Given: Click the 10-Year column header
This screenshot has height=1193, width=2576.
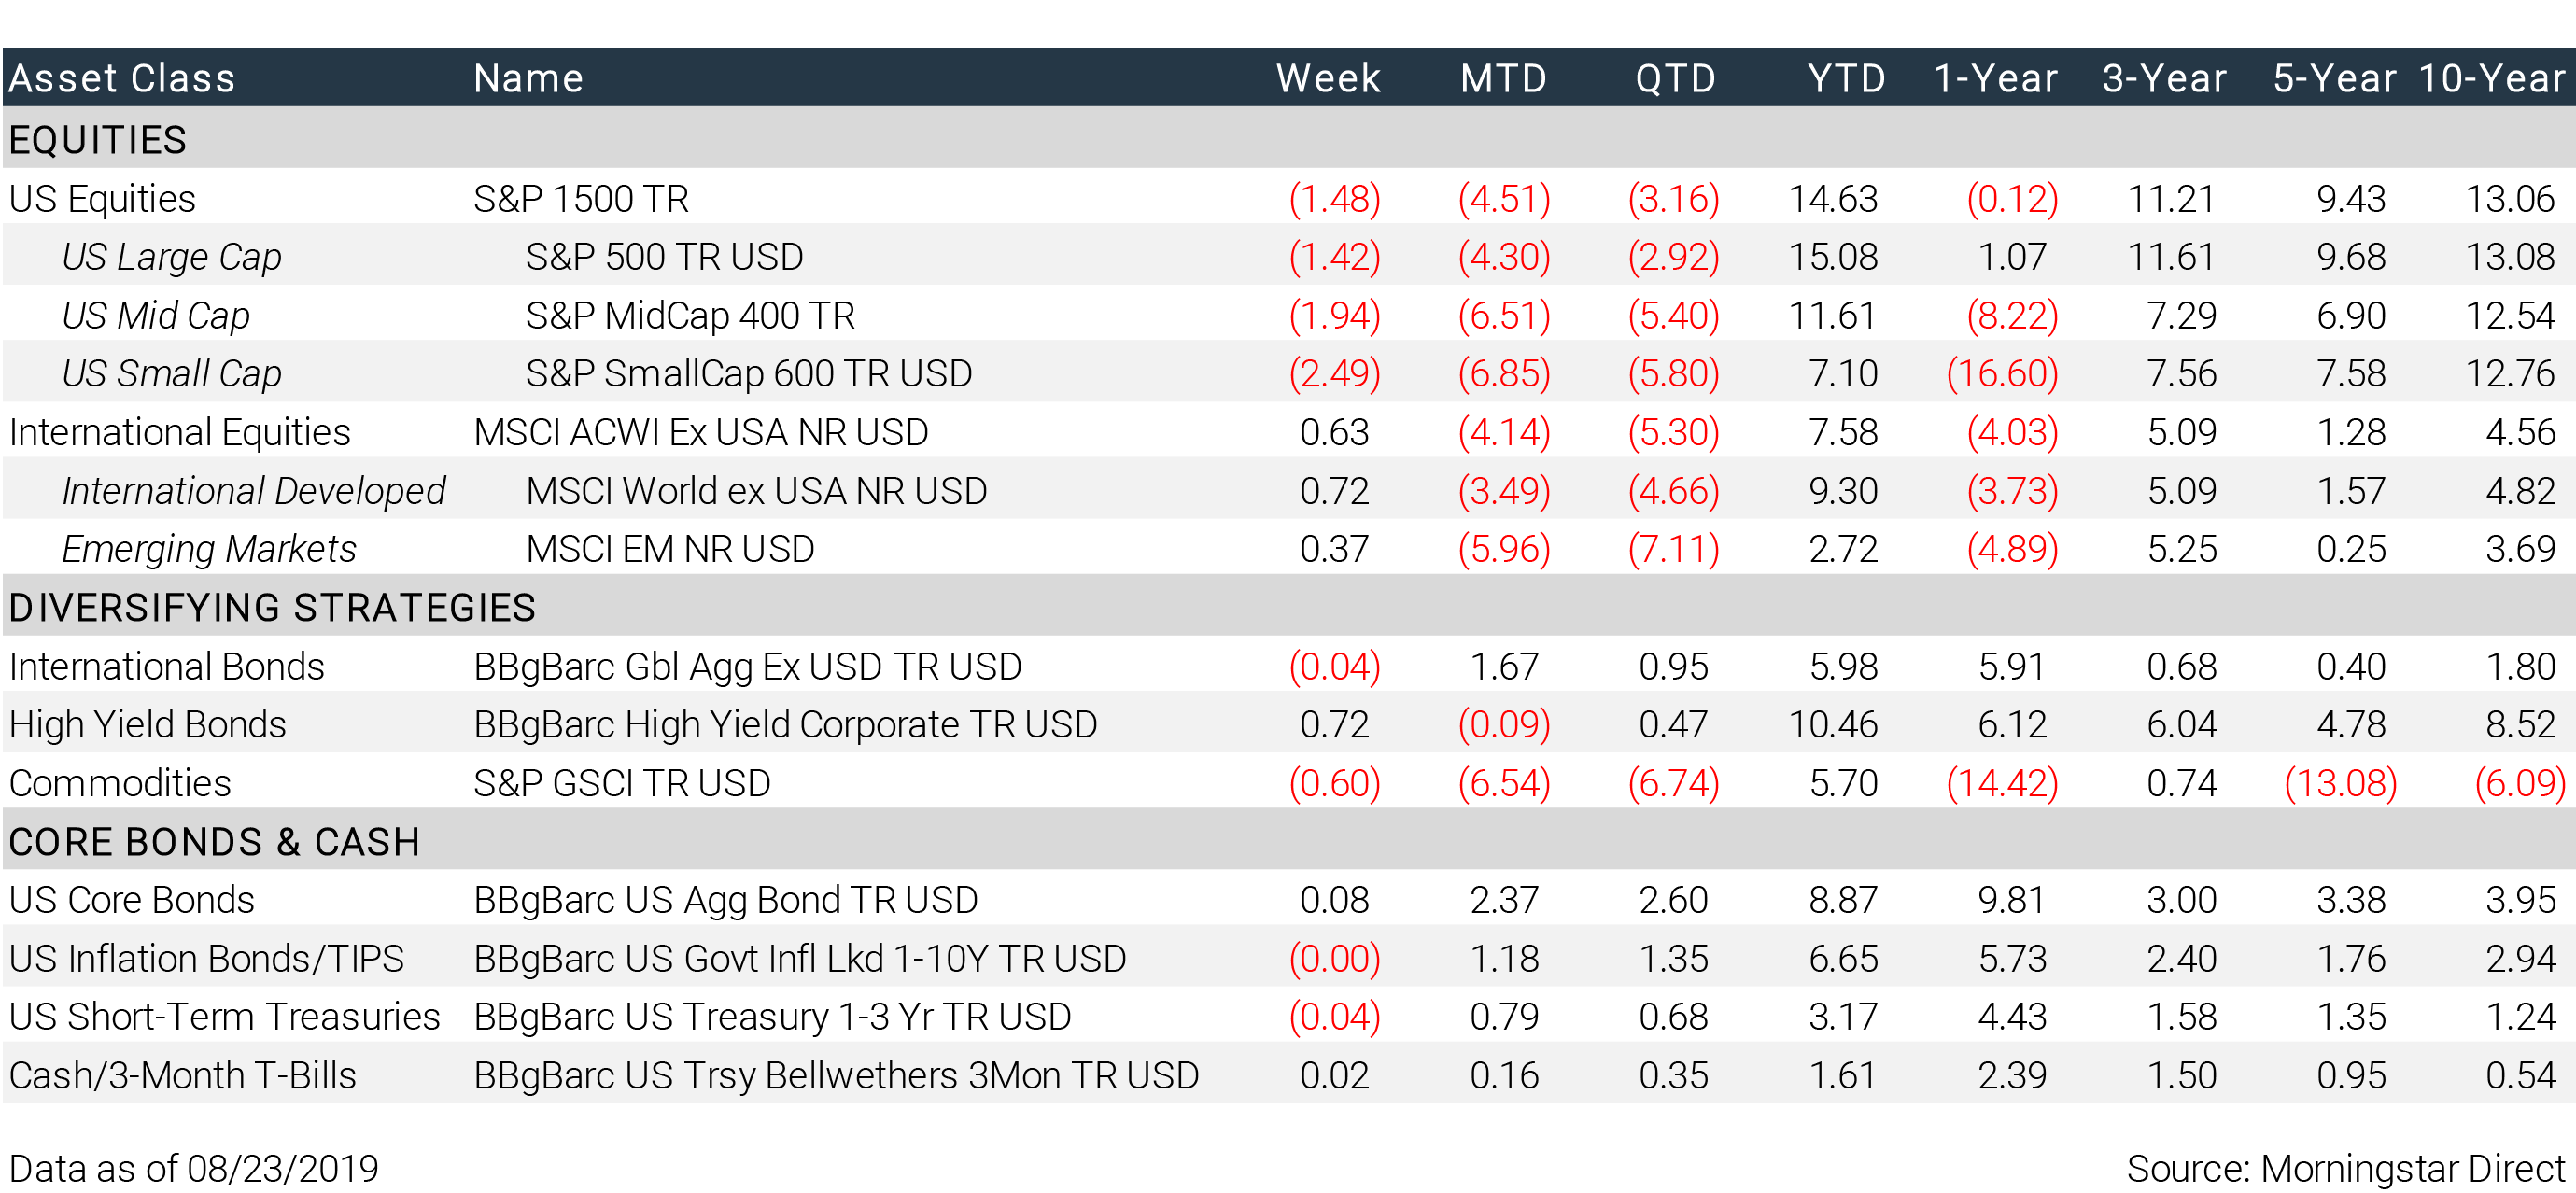Looking at the screenshot, I should pos(2492,78).
